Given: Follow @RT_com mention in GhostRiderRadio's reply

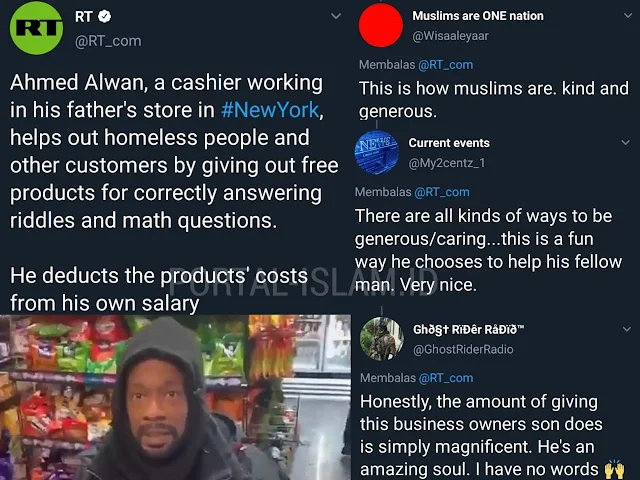Looking at the screenshot, I should (446, 378).
